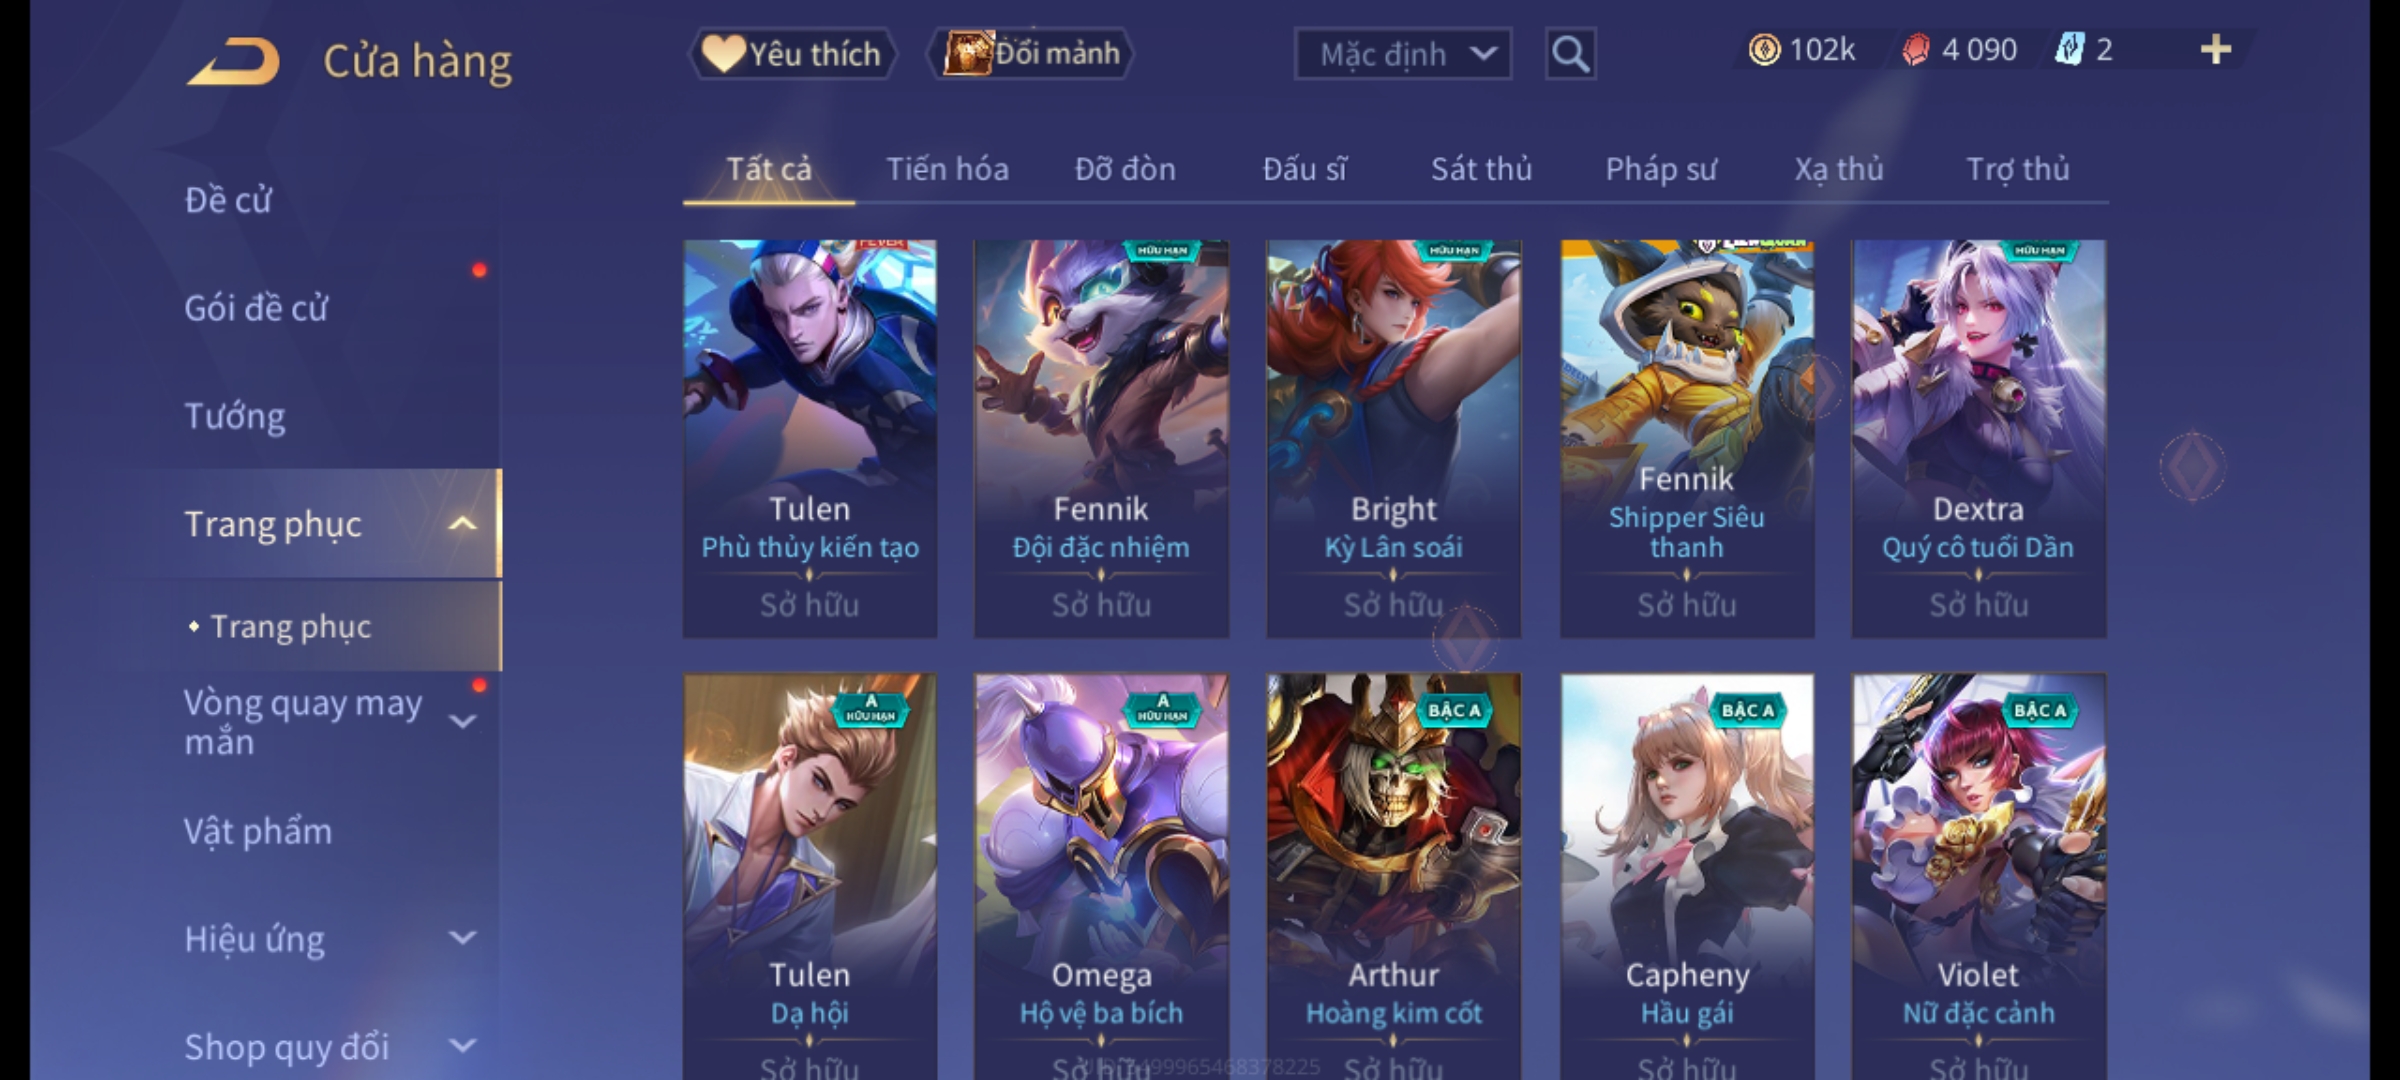Expand the Shop quy đổi section
Viewport: 2400px width, 1080px height.
click(x=462, y=1046)
